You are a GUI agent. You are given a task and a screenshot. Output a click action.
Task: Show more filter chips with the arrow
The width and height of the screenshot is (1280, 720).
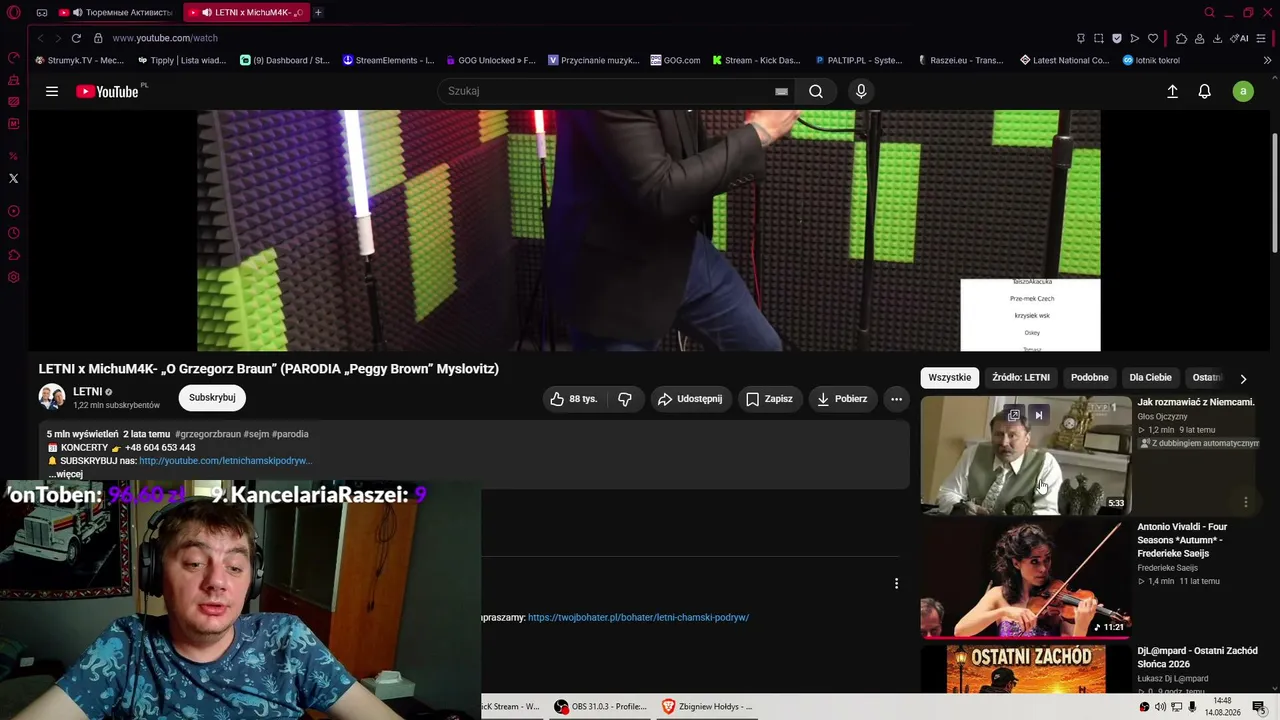[1243, 379]
